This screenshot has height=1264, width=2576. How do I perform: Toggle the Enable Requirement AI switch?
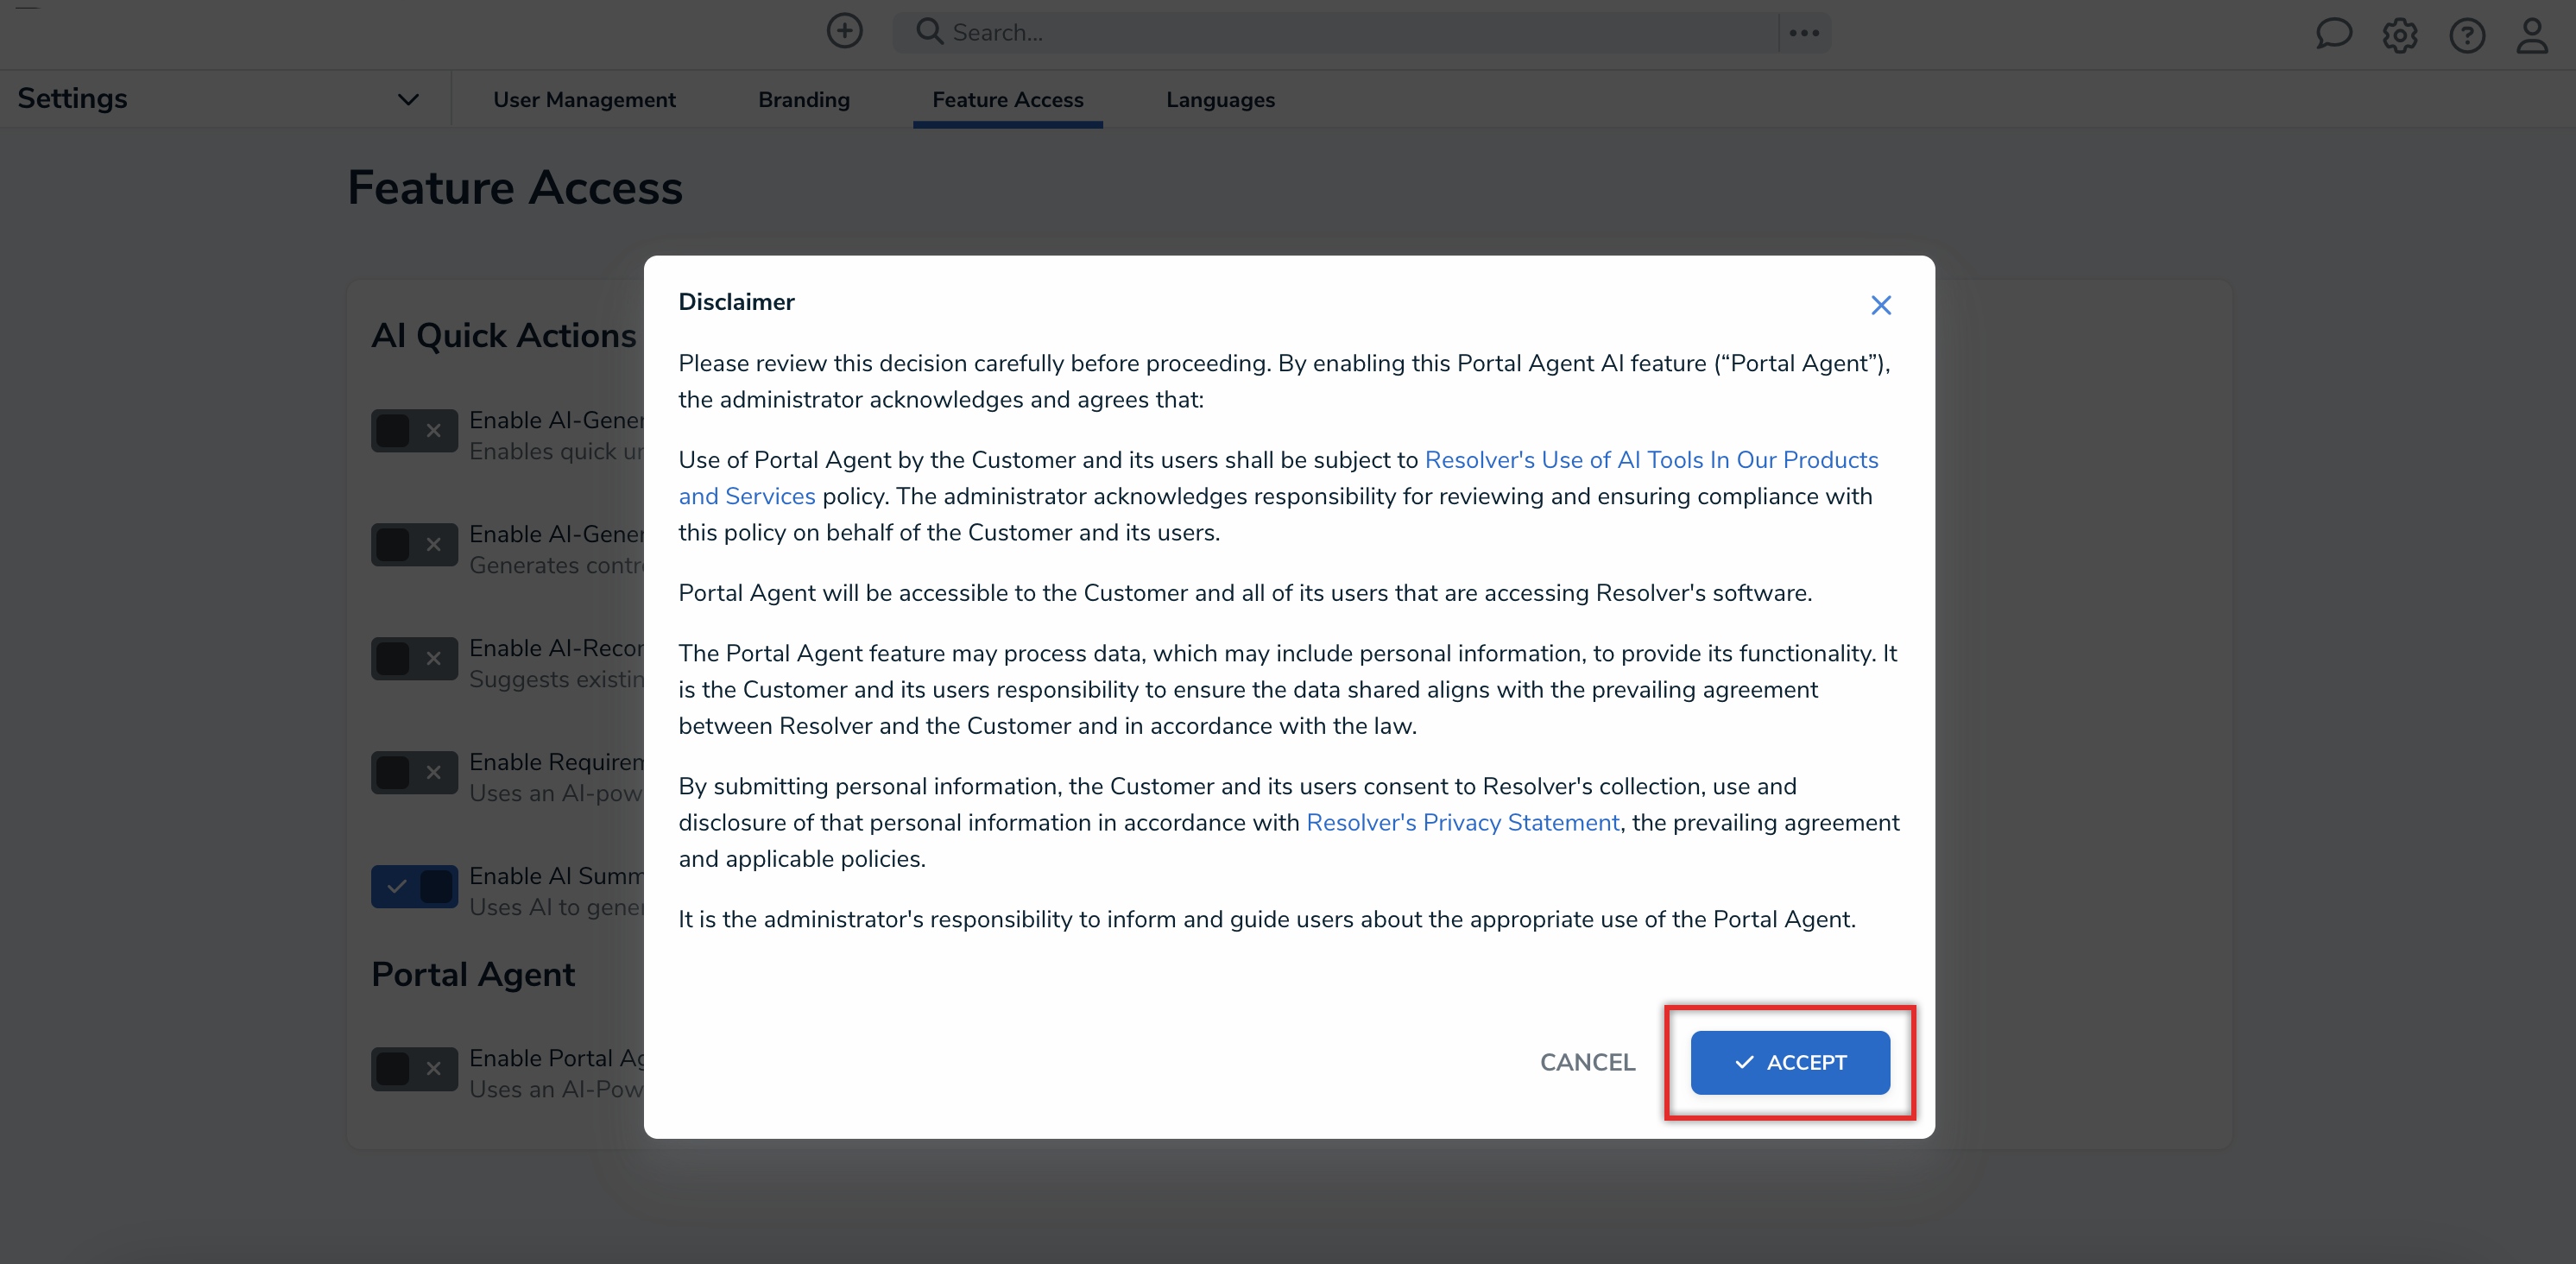click(414, 772)
